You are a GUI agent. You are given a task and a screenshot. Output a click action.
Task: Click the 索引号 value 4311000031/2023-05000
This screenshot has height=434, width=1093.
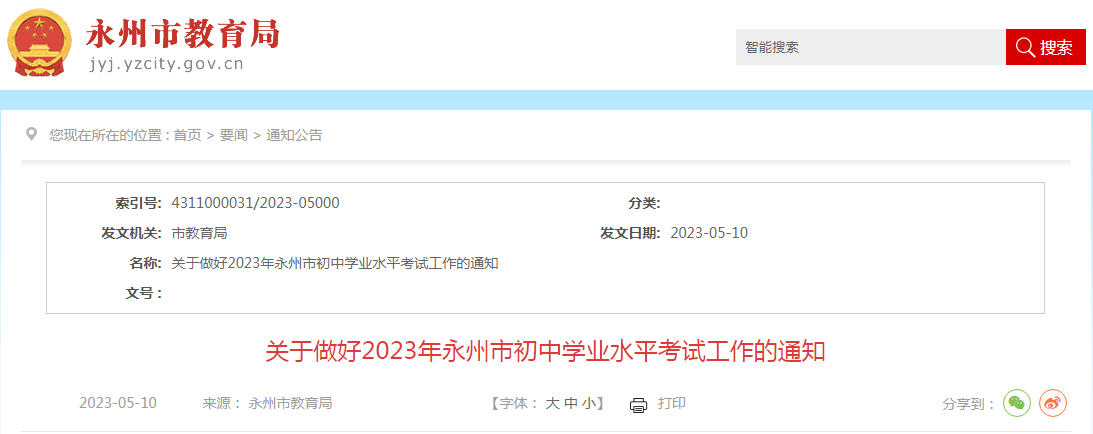tap(255, 203)
